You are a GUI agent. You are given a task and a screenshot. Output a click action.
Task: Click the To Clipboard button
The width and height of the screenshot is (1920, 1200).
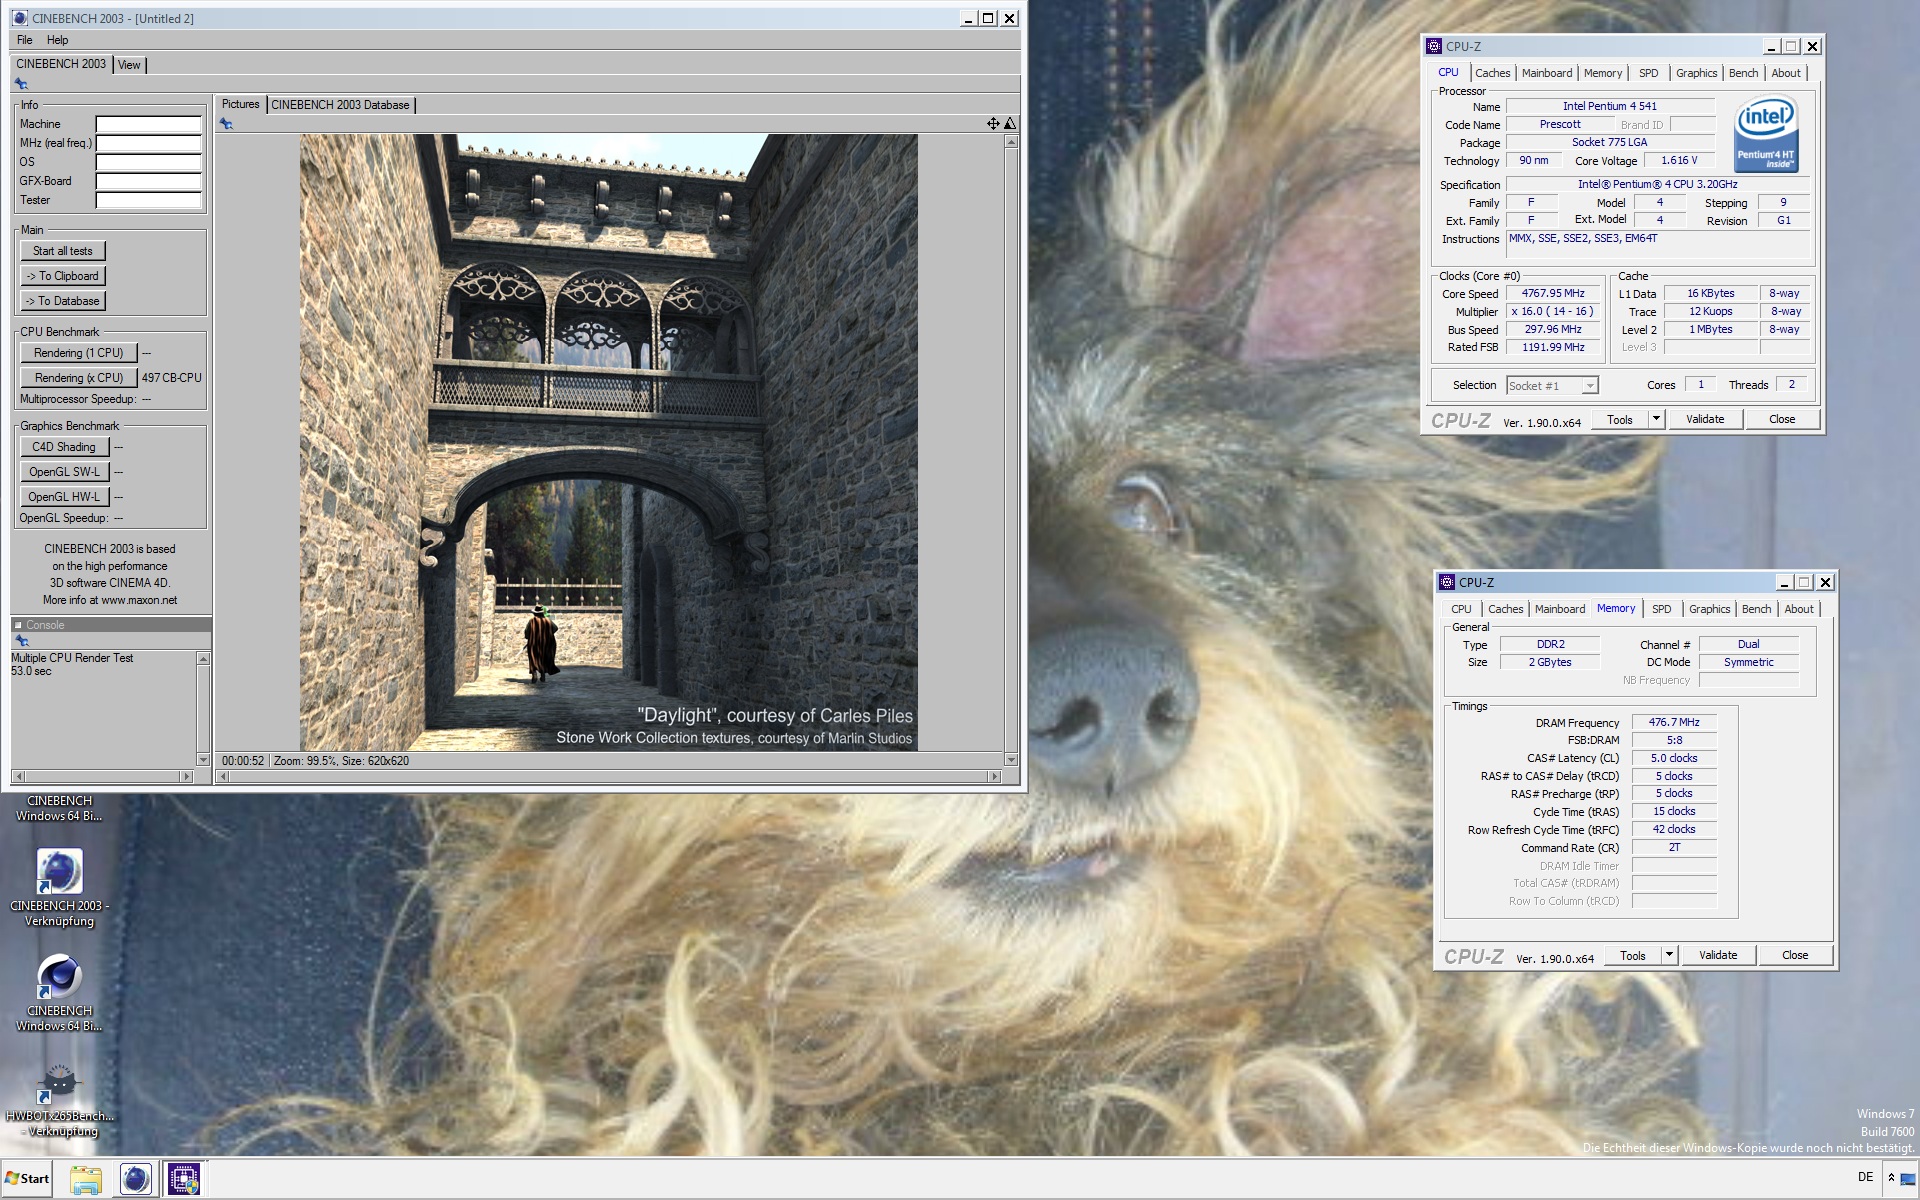(x=62, y=276)
